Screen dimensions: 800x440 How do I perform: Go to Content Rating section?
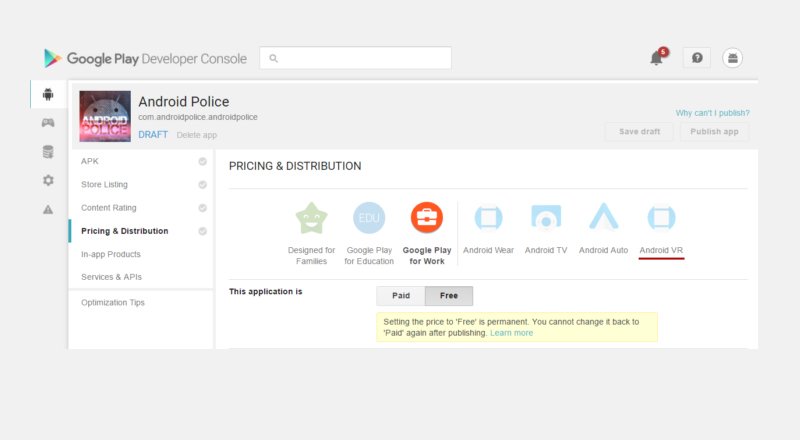click(x=108, y=208)
